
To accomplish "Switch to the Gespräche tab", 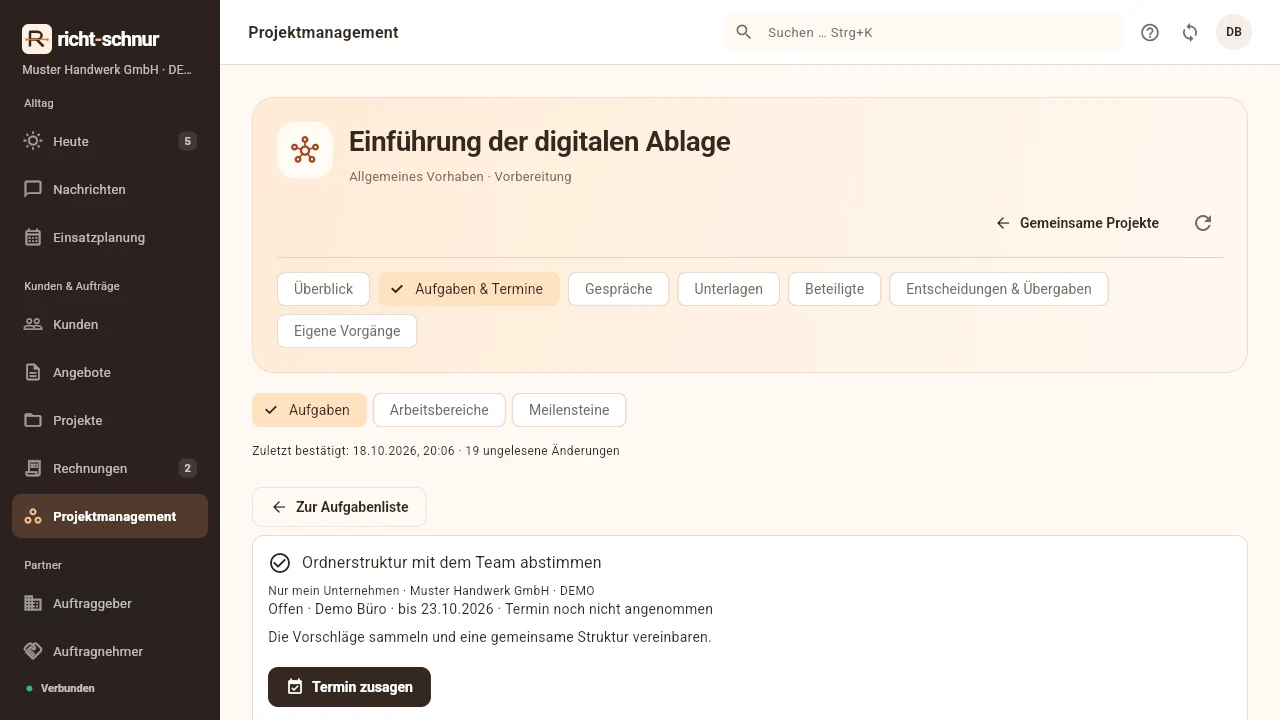I will [x=618, y=289].
